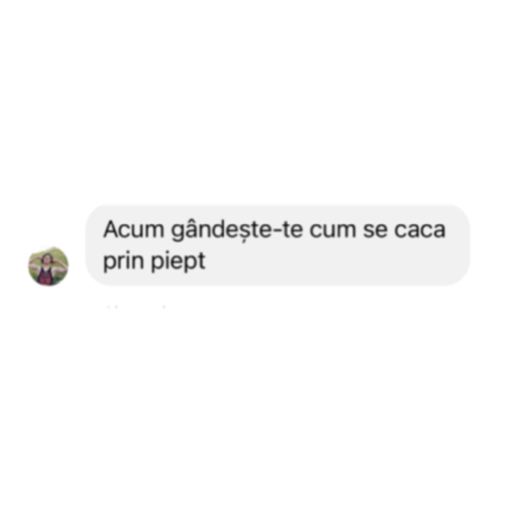This screenshot has height=512, width=512.
Task: Click the word "se" in the message
Action: (375, 230)
